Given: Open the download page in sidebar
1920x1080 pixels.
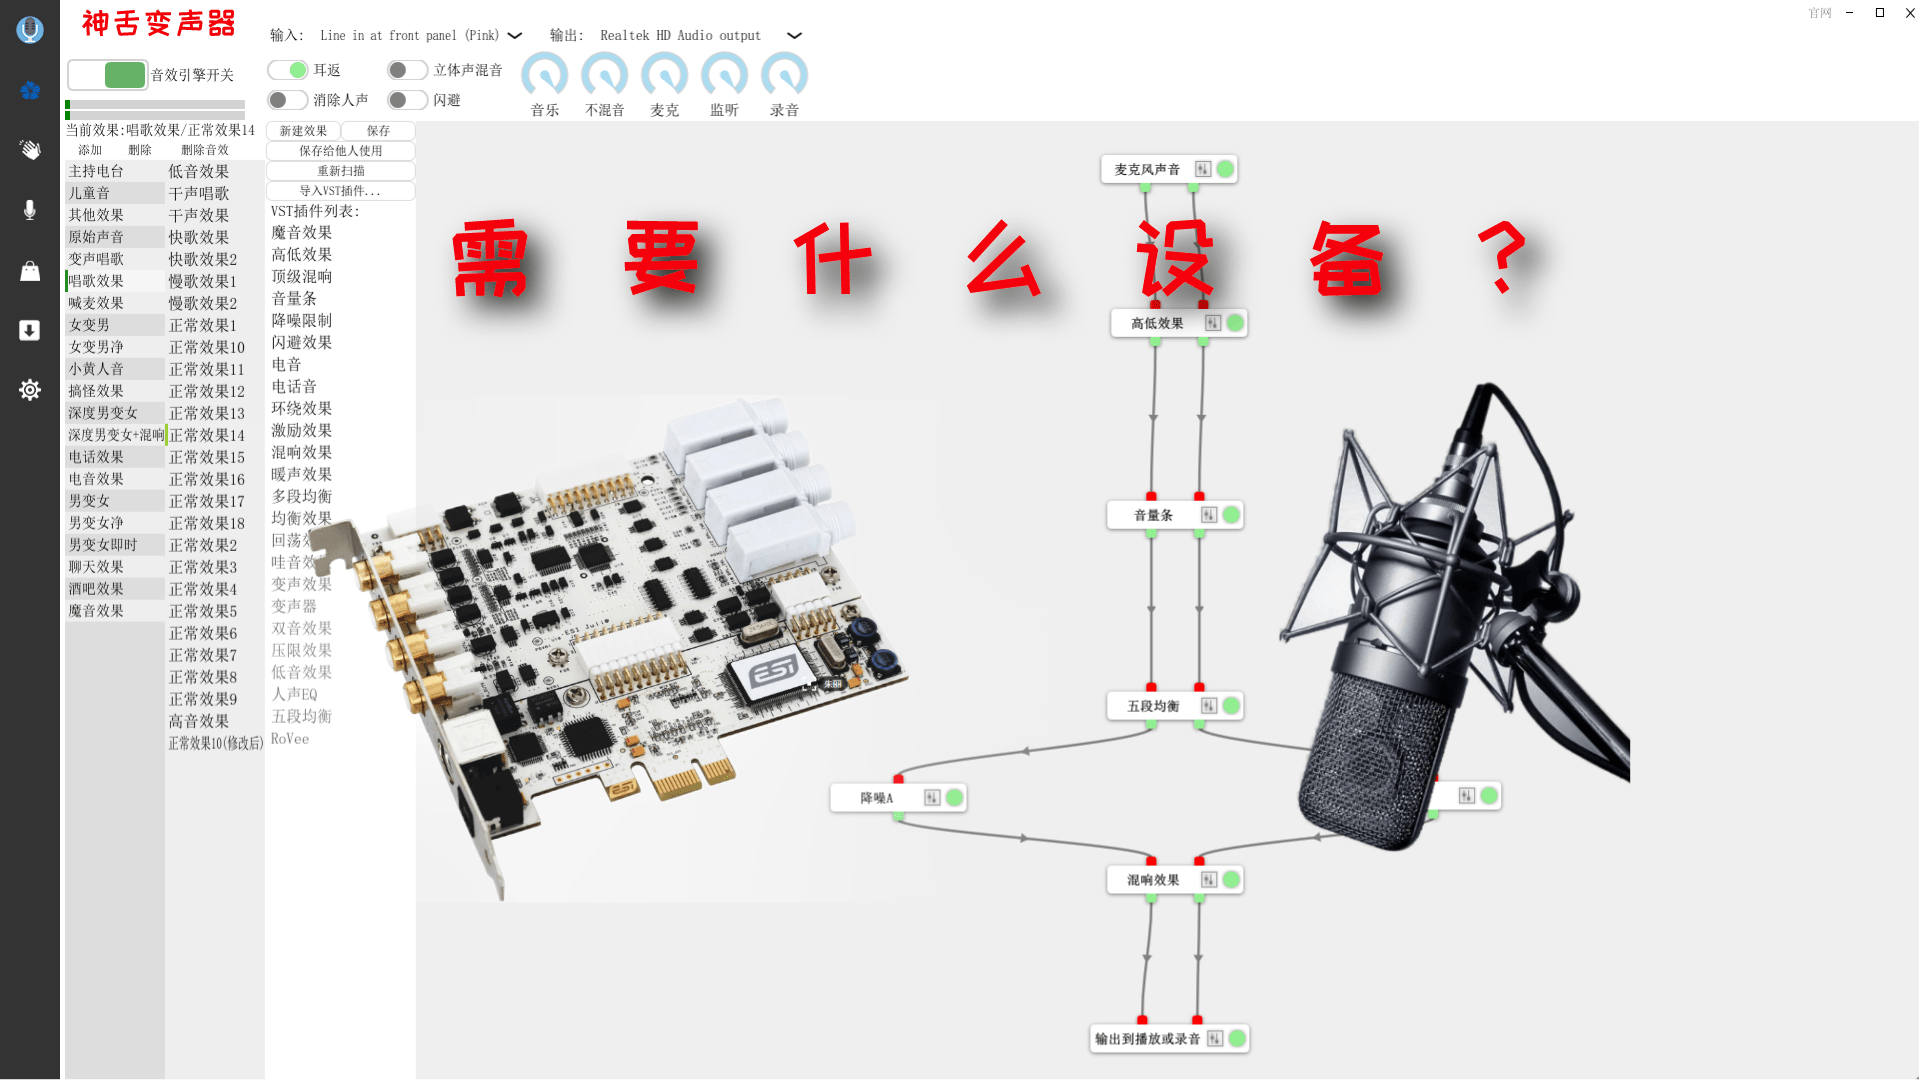Looking at the screenshot, I should [x=30, y=331].
